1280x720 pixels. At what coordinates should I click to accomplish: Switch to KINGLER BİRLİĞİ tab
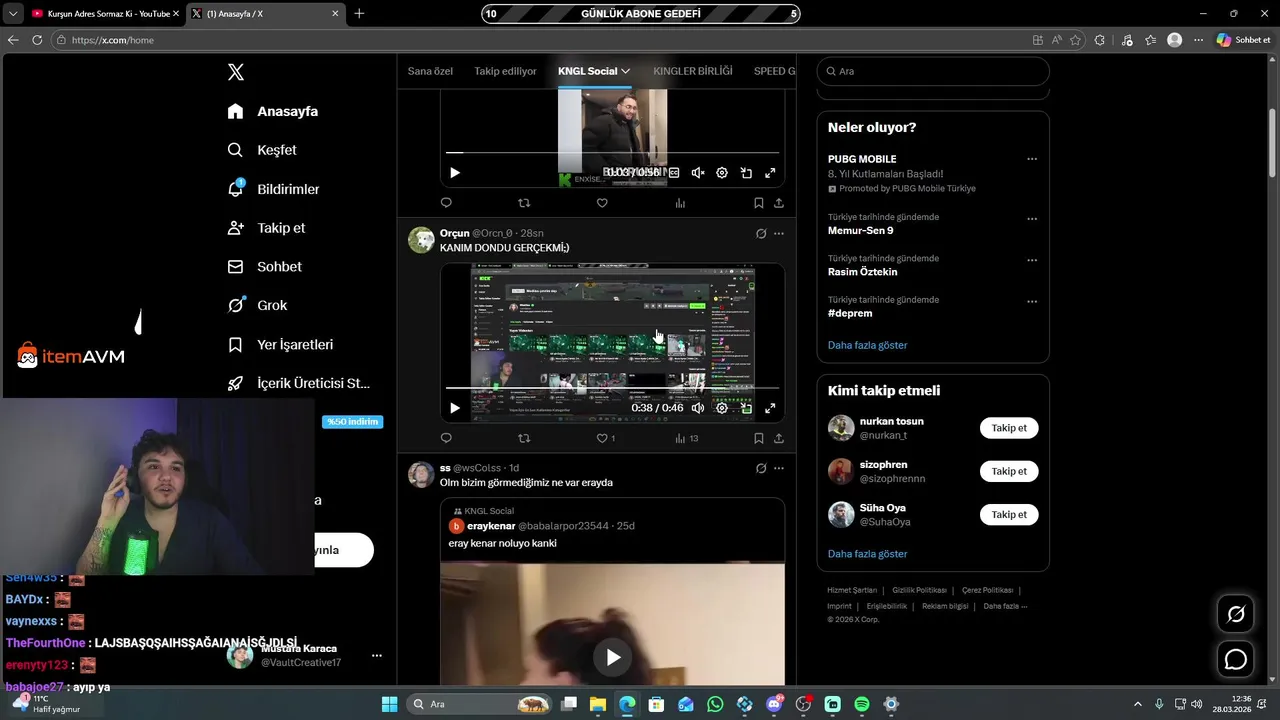(x=693, y=71)
